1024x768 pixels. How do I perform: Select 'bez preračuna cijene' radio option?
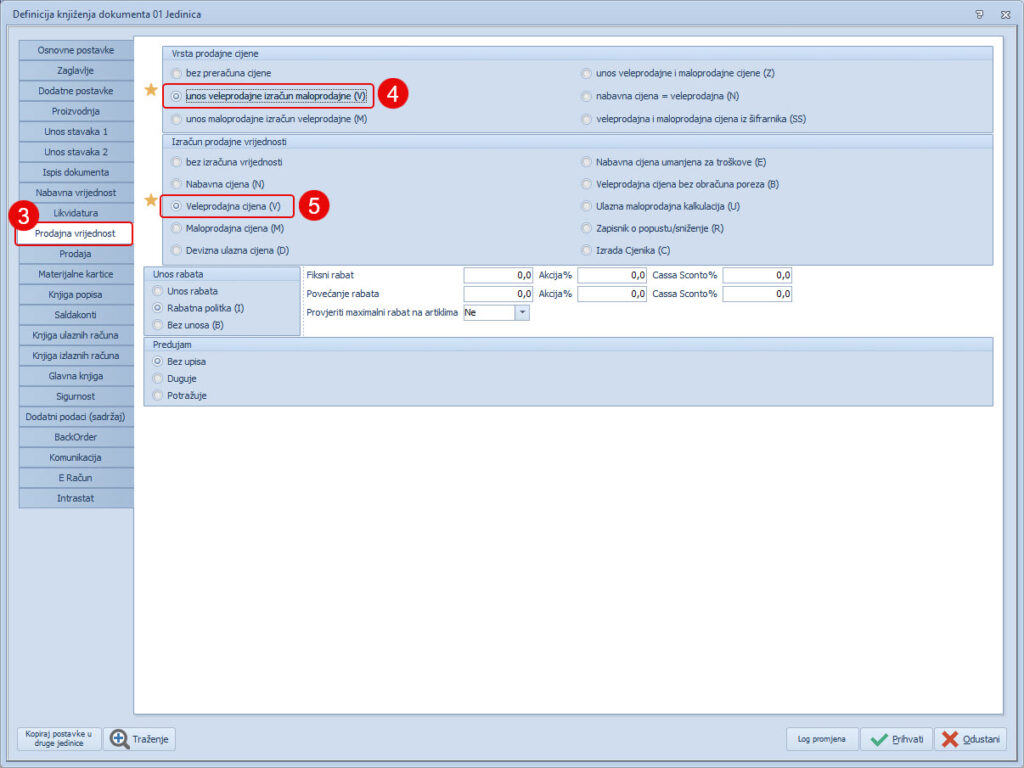pos(177,73)
